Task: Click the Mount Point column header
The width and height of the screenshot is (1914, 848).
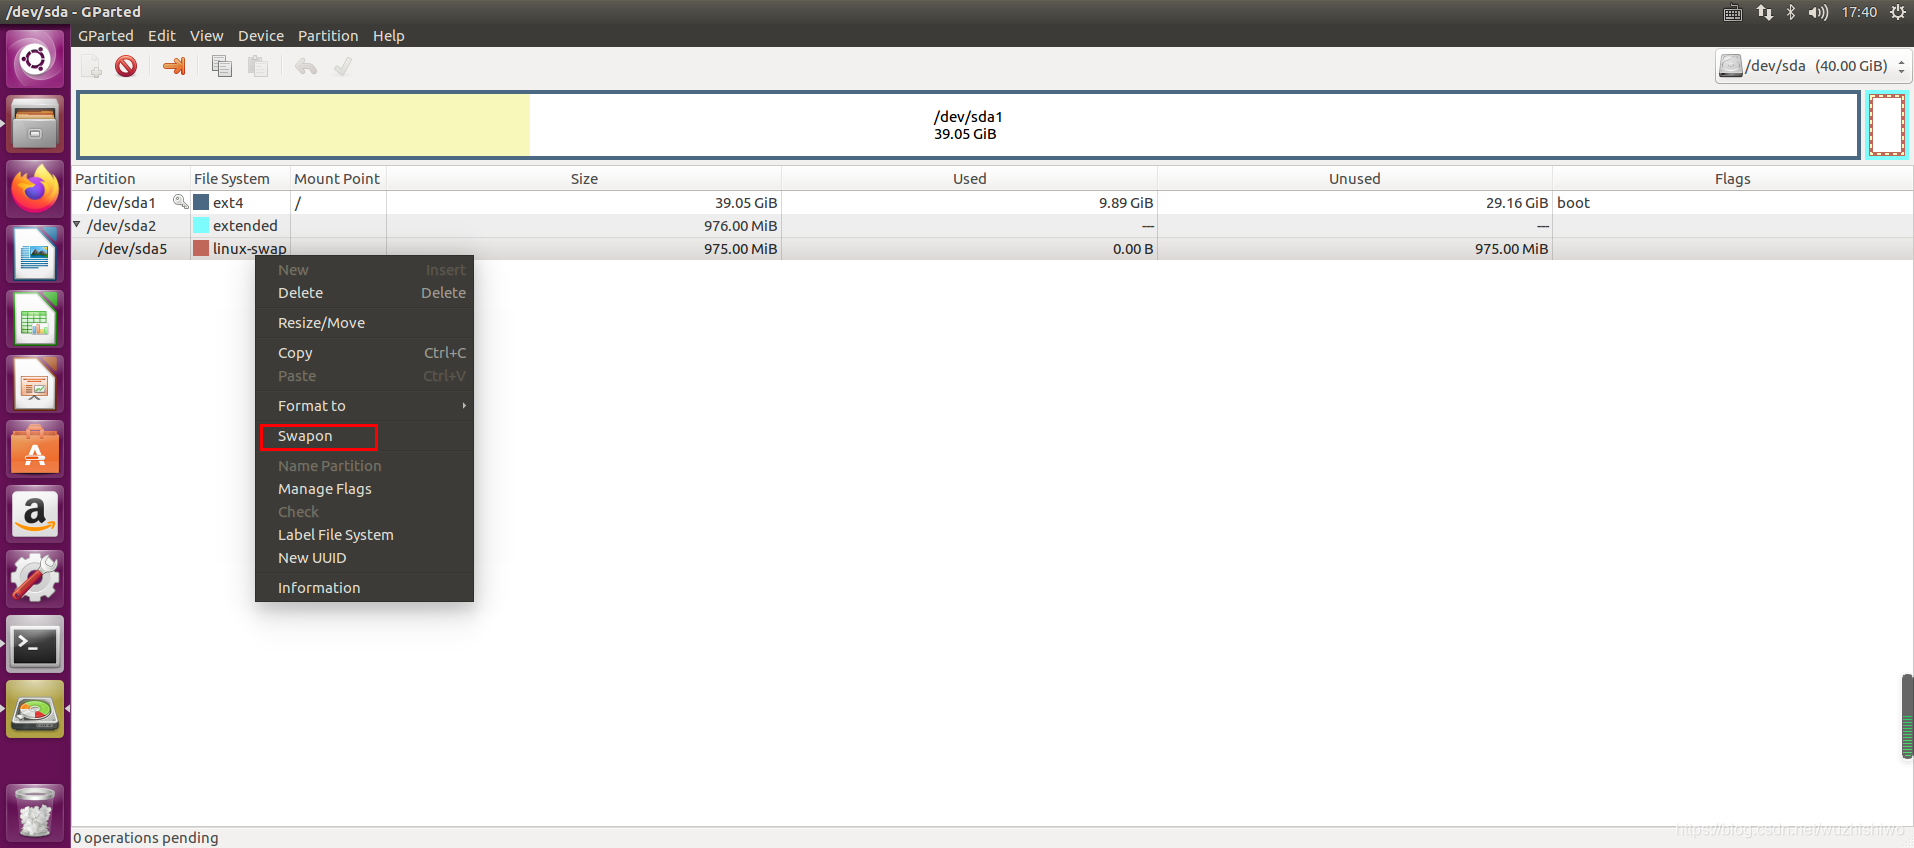Action: point(338,179)
